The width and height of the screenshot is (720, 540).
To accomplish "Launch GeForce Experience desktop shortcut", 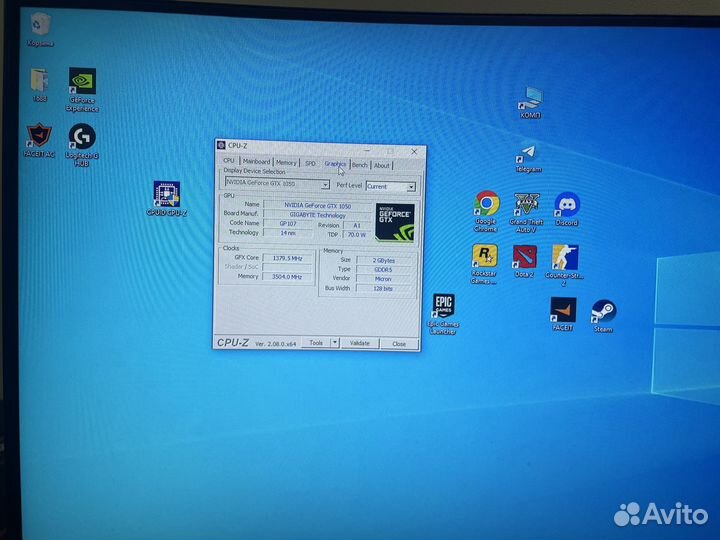I will (82, 90).
